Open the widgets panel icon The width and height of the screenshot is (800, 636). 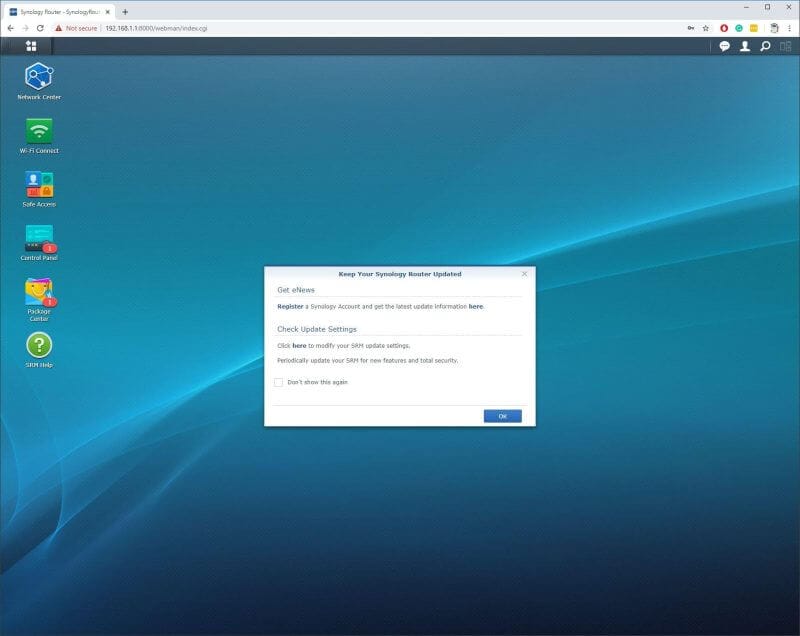click(786, 46)
